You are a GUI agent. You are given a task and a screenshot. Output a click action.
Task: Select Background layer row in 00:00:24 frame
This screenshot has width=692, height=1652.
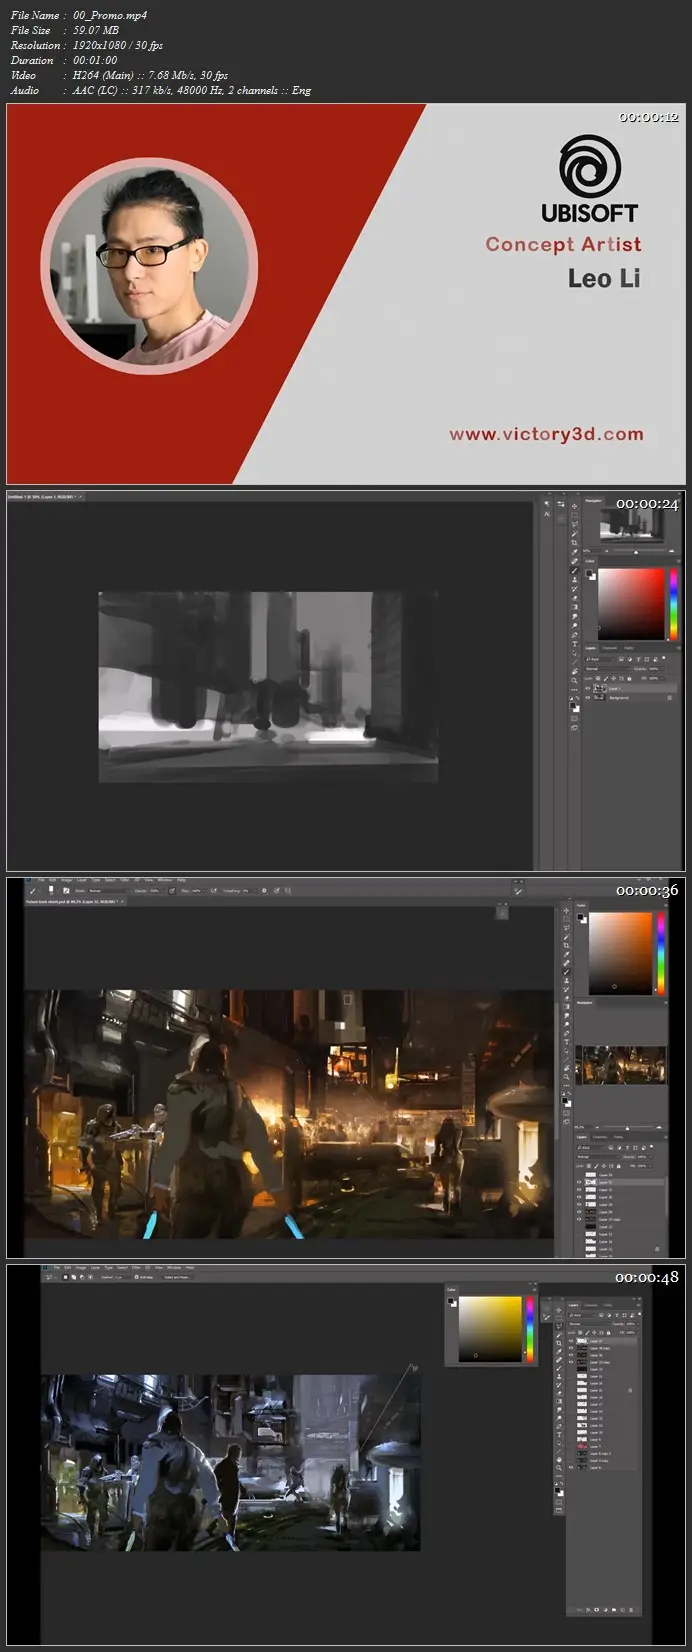point(630,698)
